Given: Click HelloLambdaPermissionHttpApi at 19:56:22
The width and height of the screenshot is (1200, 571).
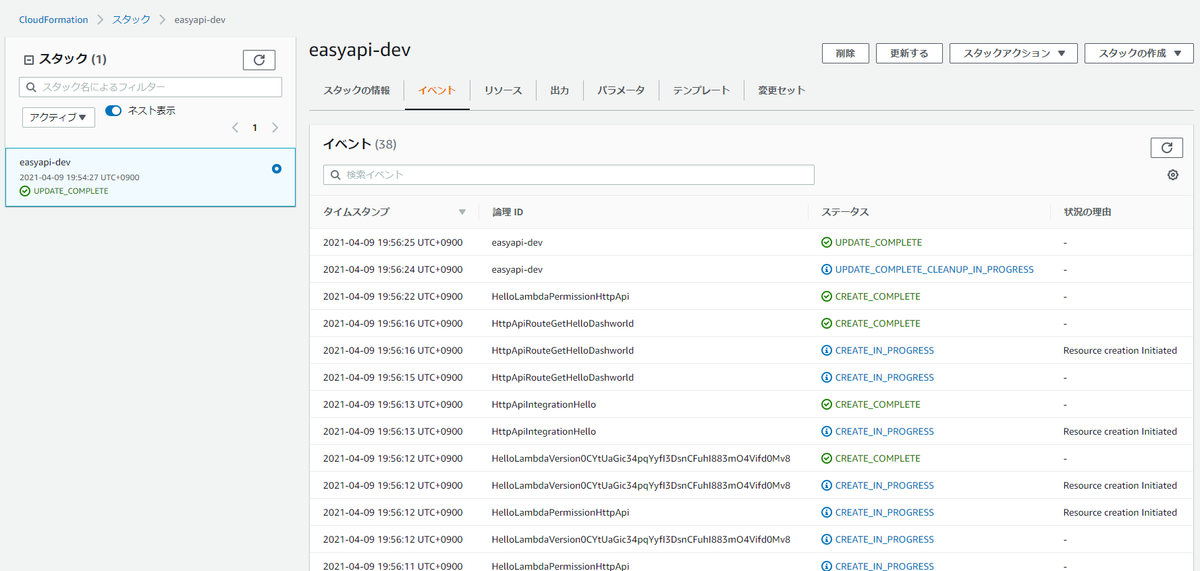Looking at the screenshot, I should coord(560,297).
